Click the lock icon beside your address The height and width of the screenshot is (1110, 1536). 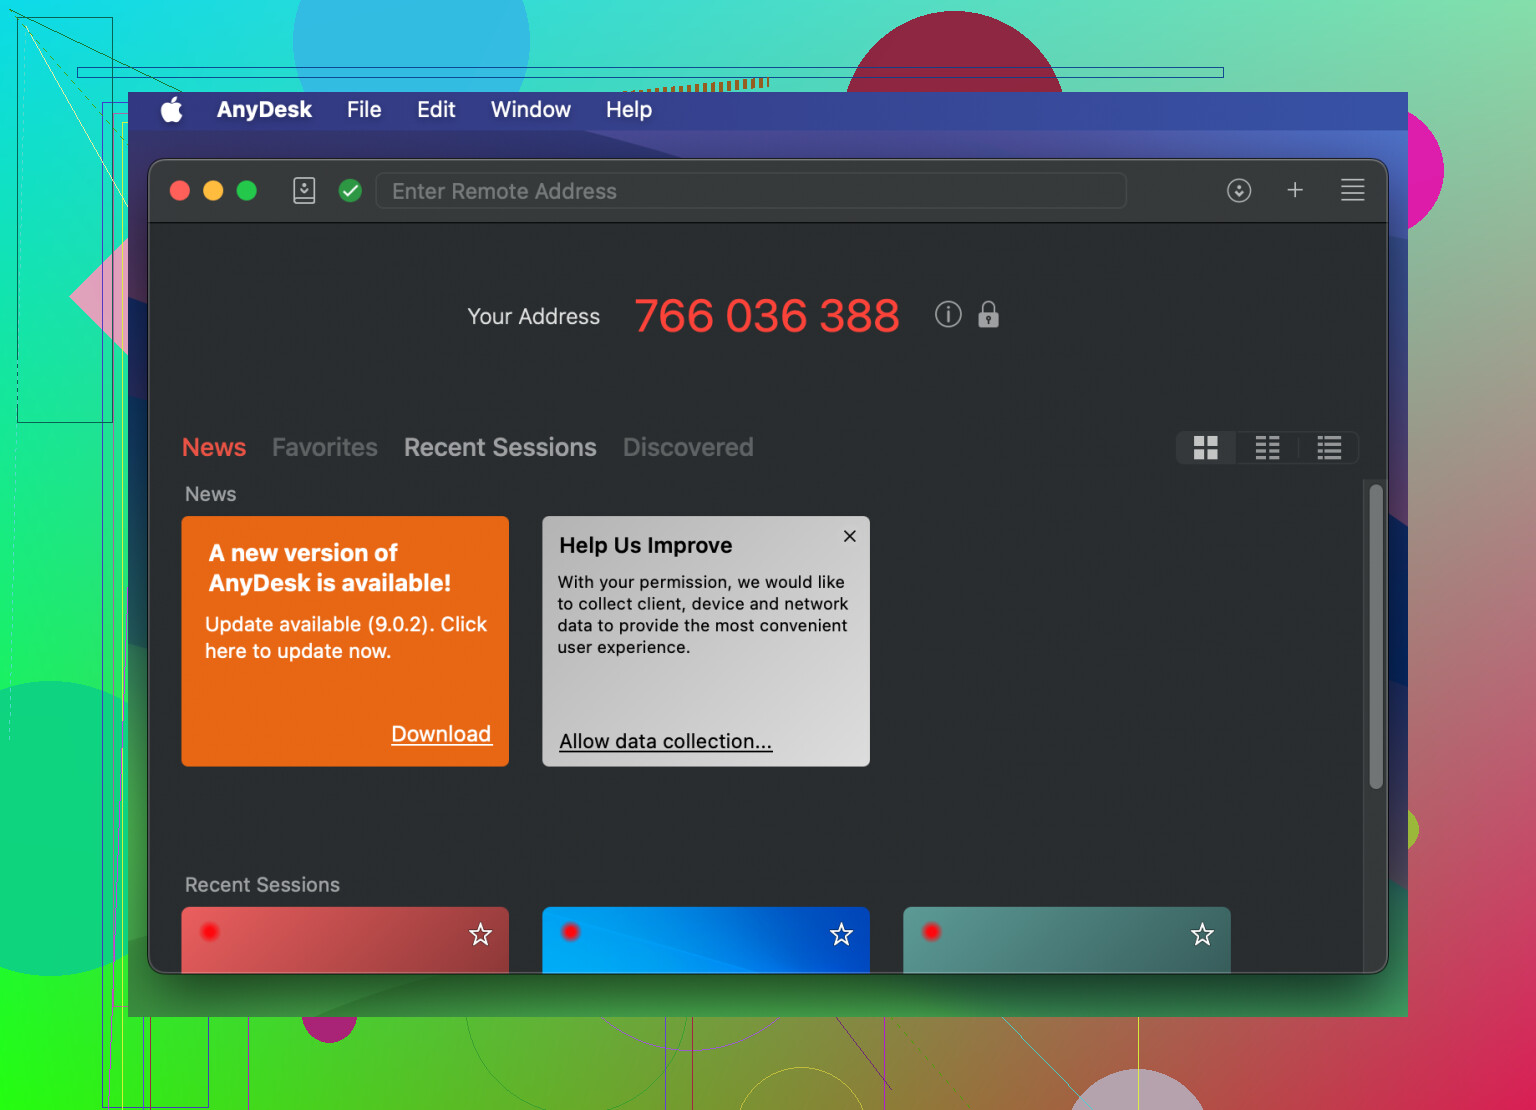988,315
